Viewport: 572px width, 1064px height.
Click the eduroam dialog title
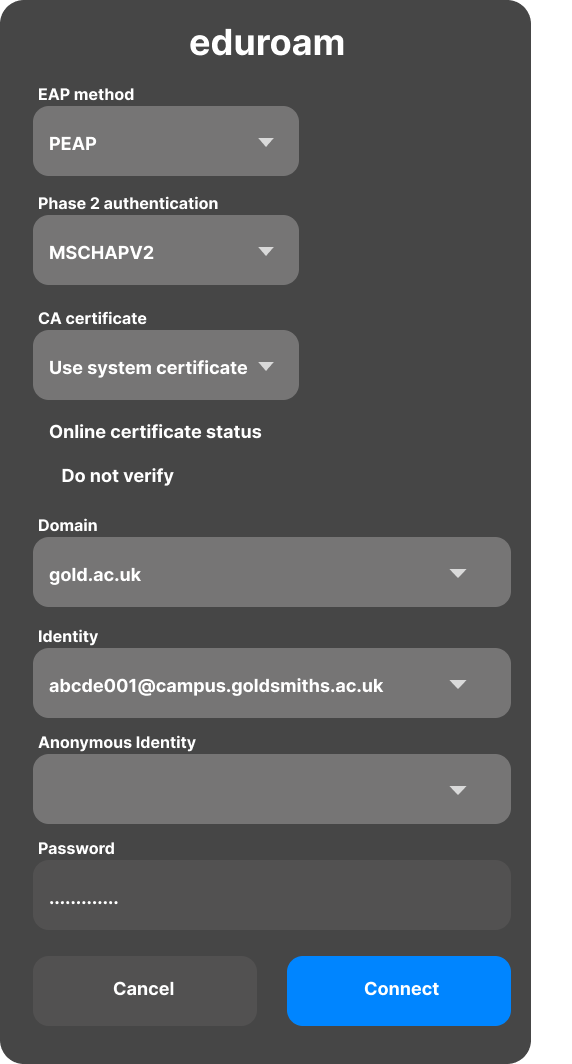click(267, 43)
